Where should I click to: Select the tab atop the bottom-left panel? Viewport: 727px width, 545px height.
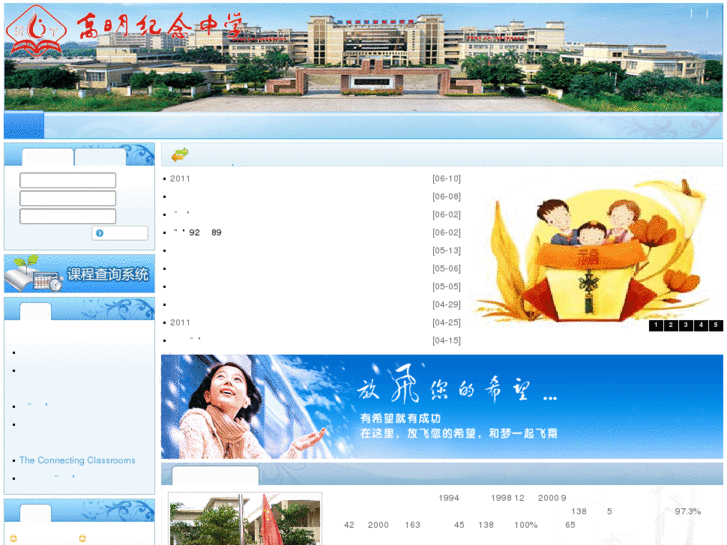pos(35,513)
